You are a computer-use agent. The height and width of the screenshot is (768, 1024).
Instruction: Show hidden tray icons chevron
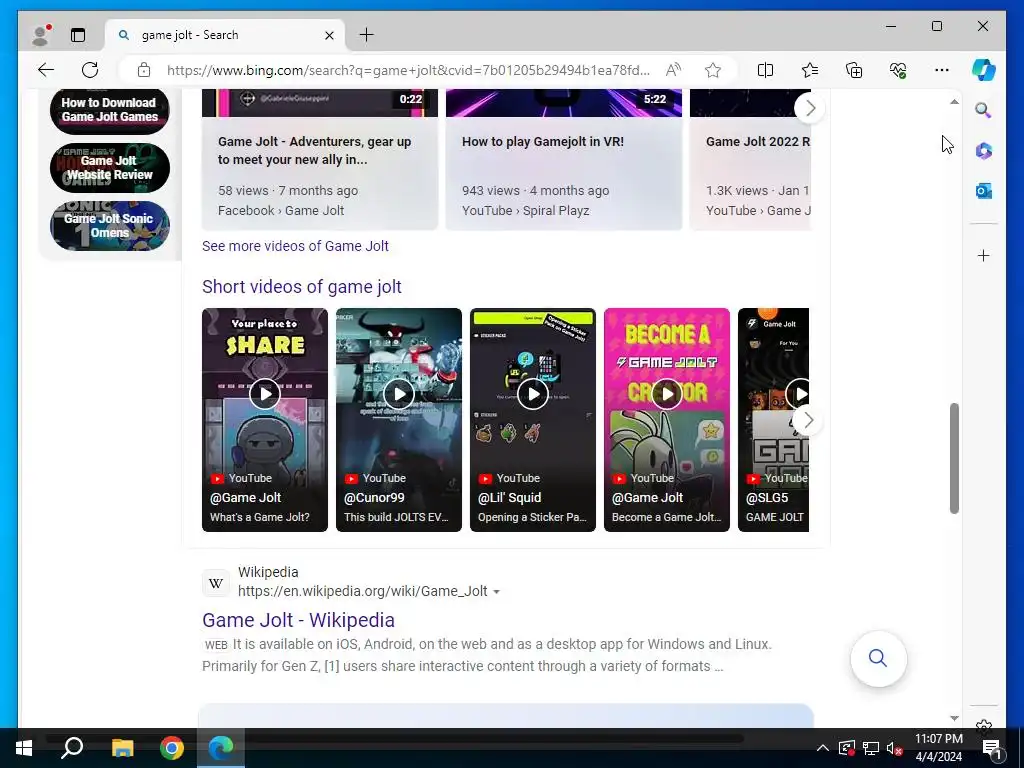(823, 748)
